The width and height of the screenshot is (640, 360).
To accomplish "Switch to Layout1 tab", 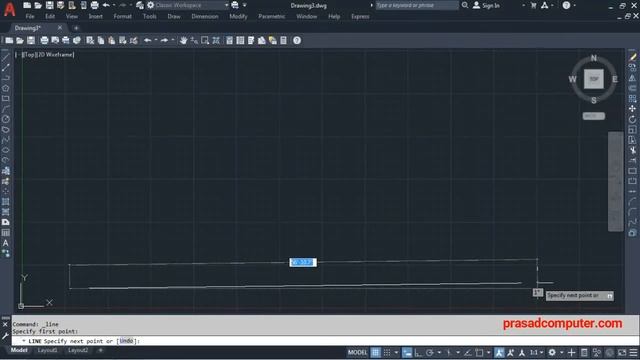I will coord(47,351).
